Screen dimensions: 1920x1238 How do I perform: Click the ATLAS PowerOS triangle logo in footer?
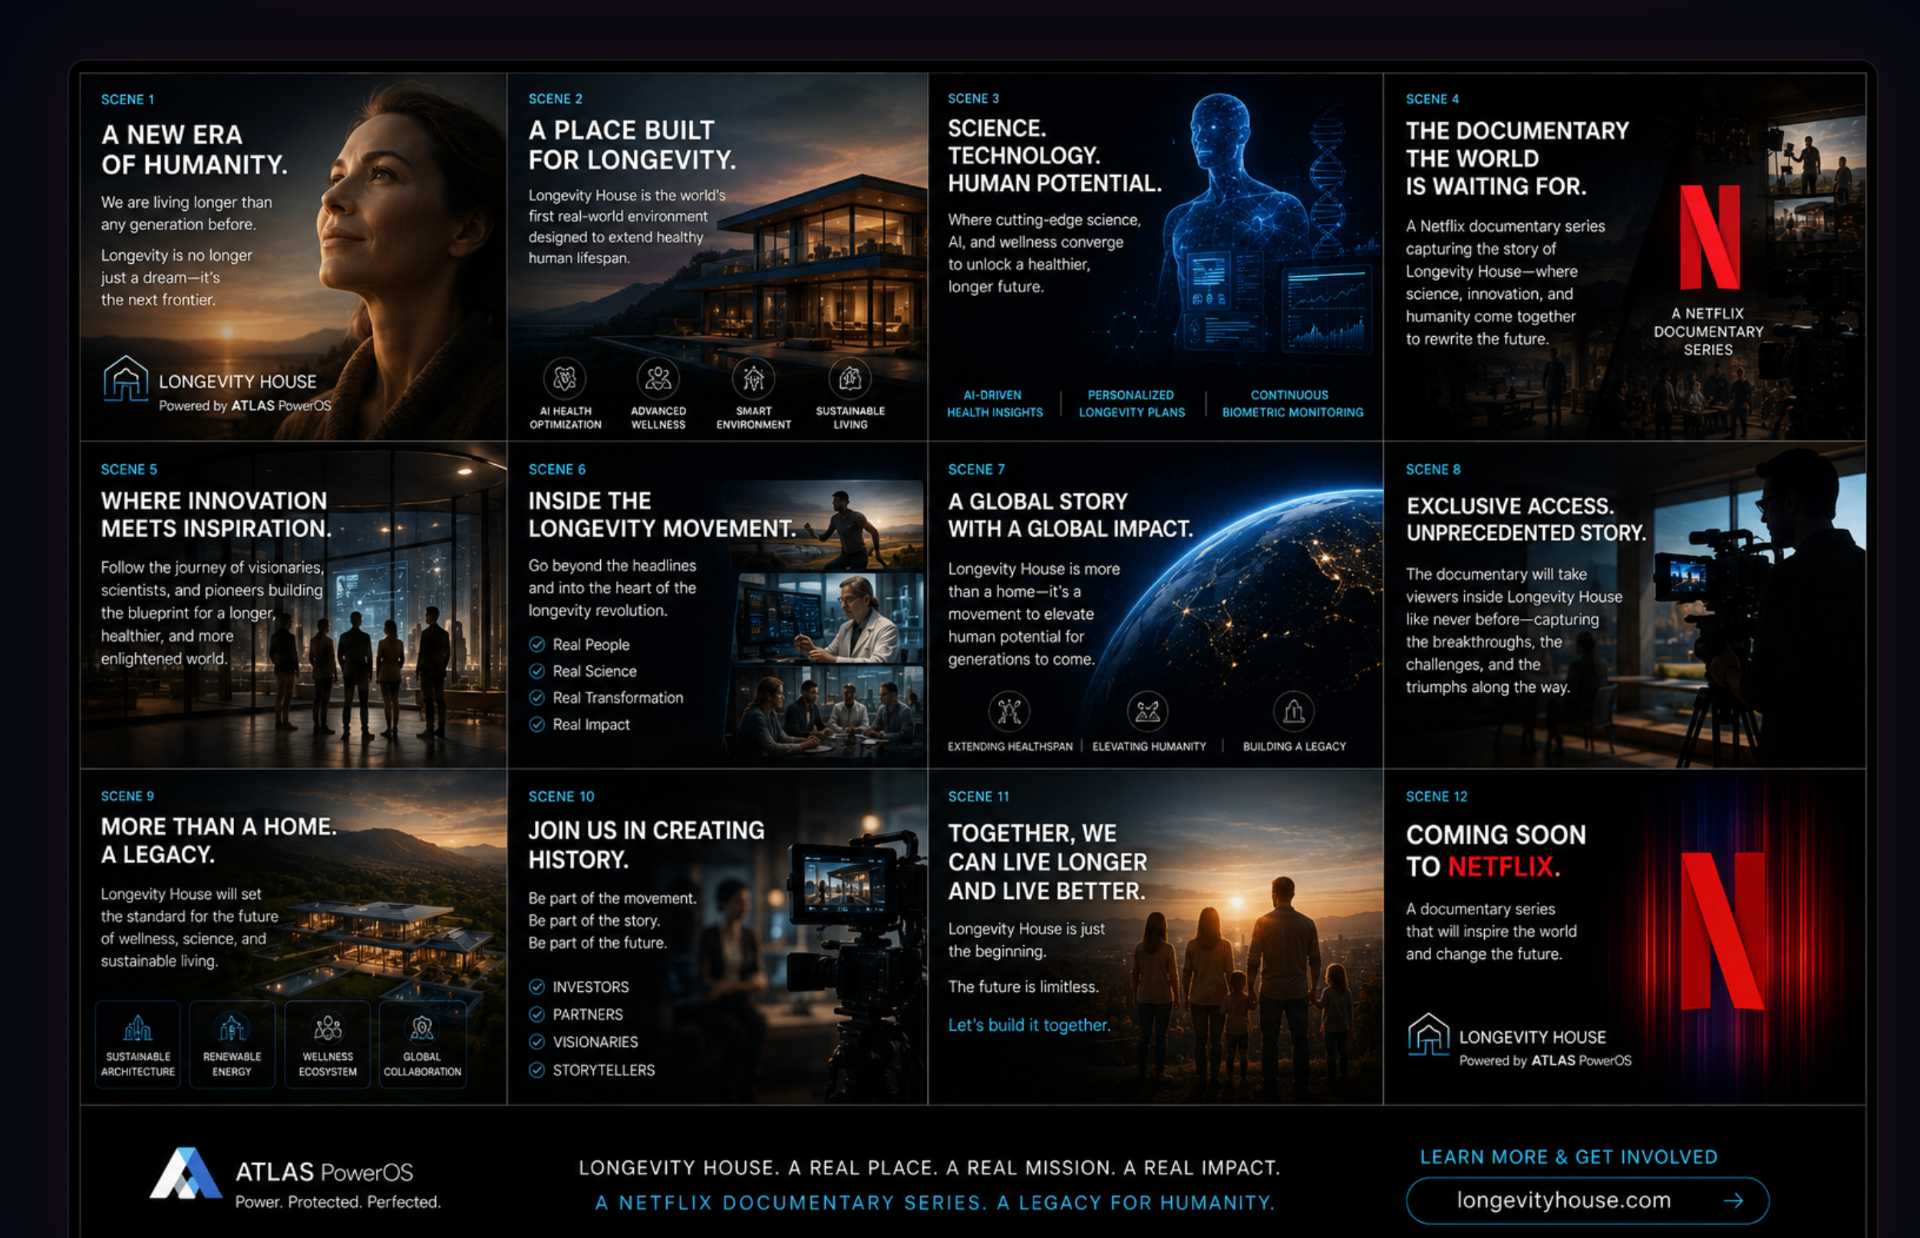coord(185,1173)
